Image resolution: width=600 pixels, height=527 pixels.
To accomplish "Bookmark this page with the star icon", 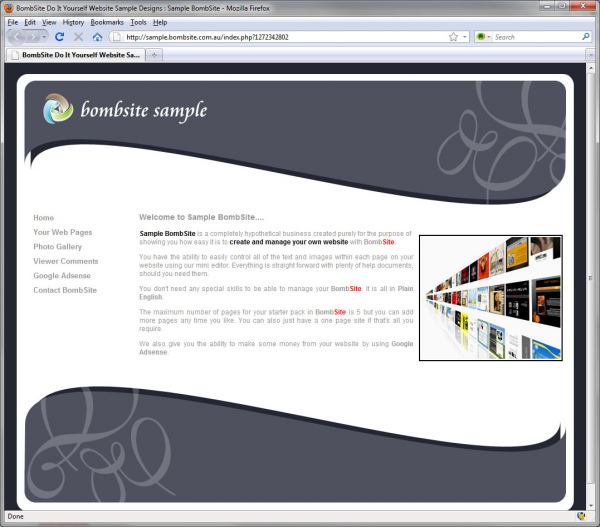I will pos(453,37).
